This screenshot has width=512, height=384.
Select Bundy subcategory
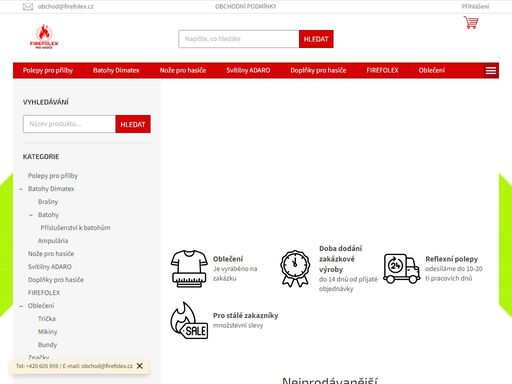(x=47, y=345)
